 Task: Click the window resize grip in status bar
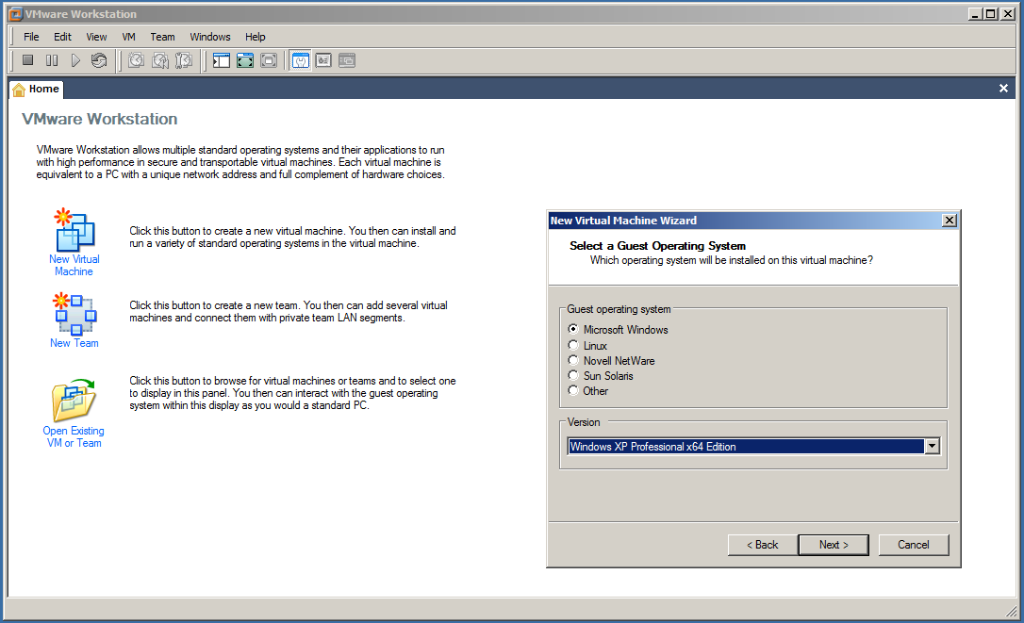coord(1012,611)
